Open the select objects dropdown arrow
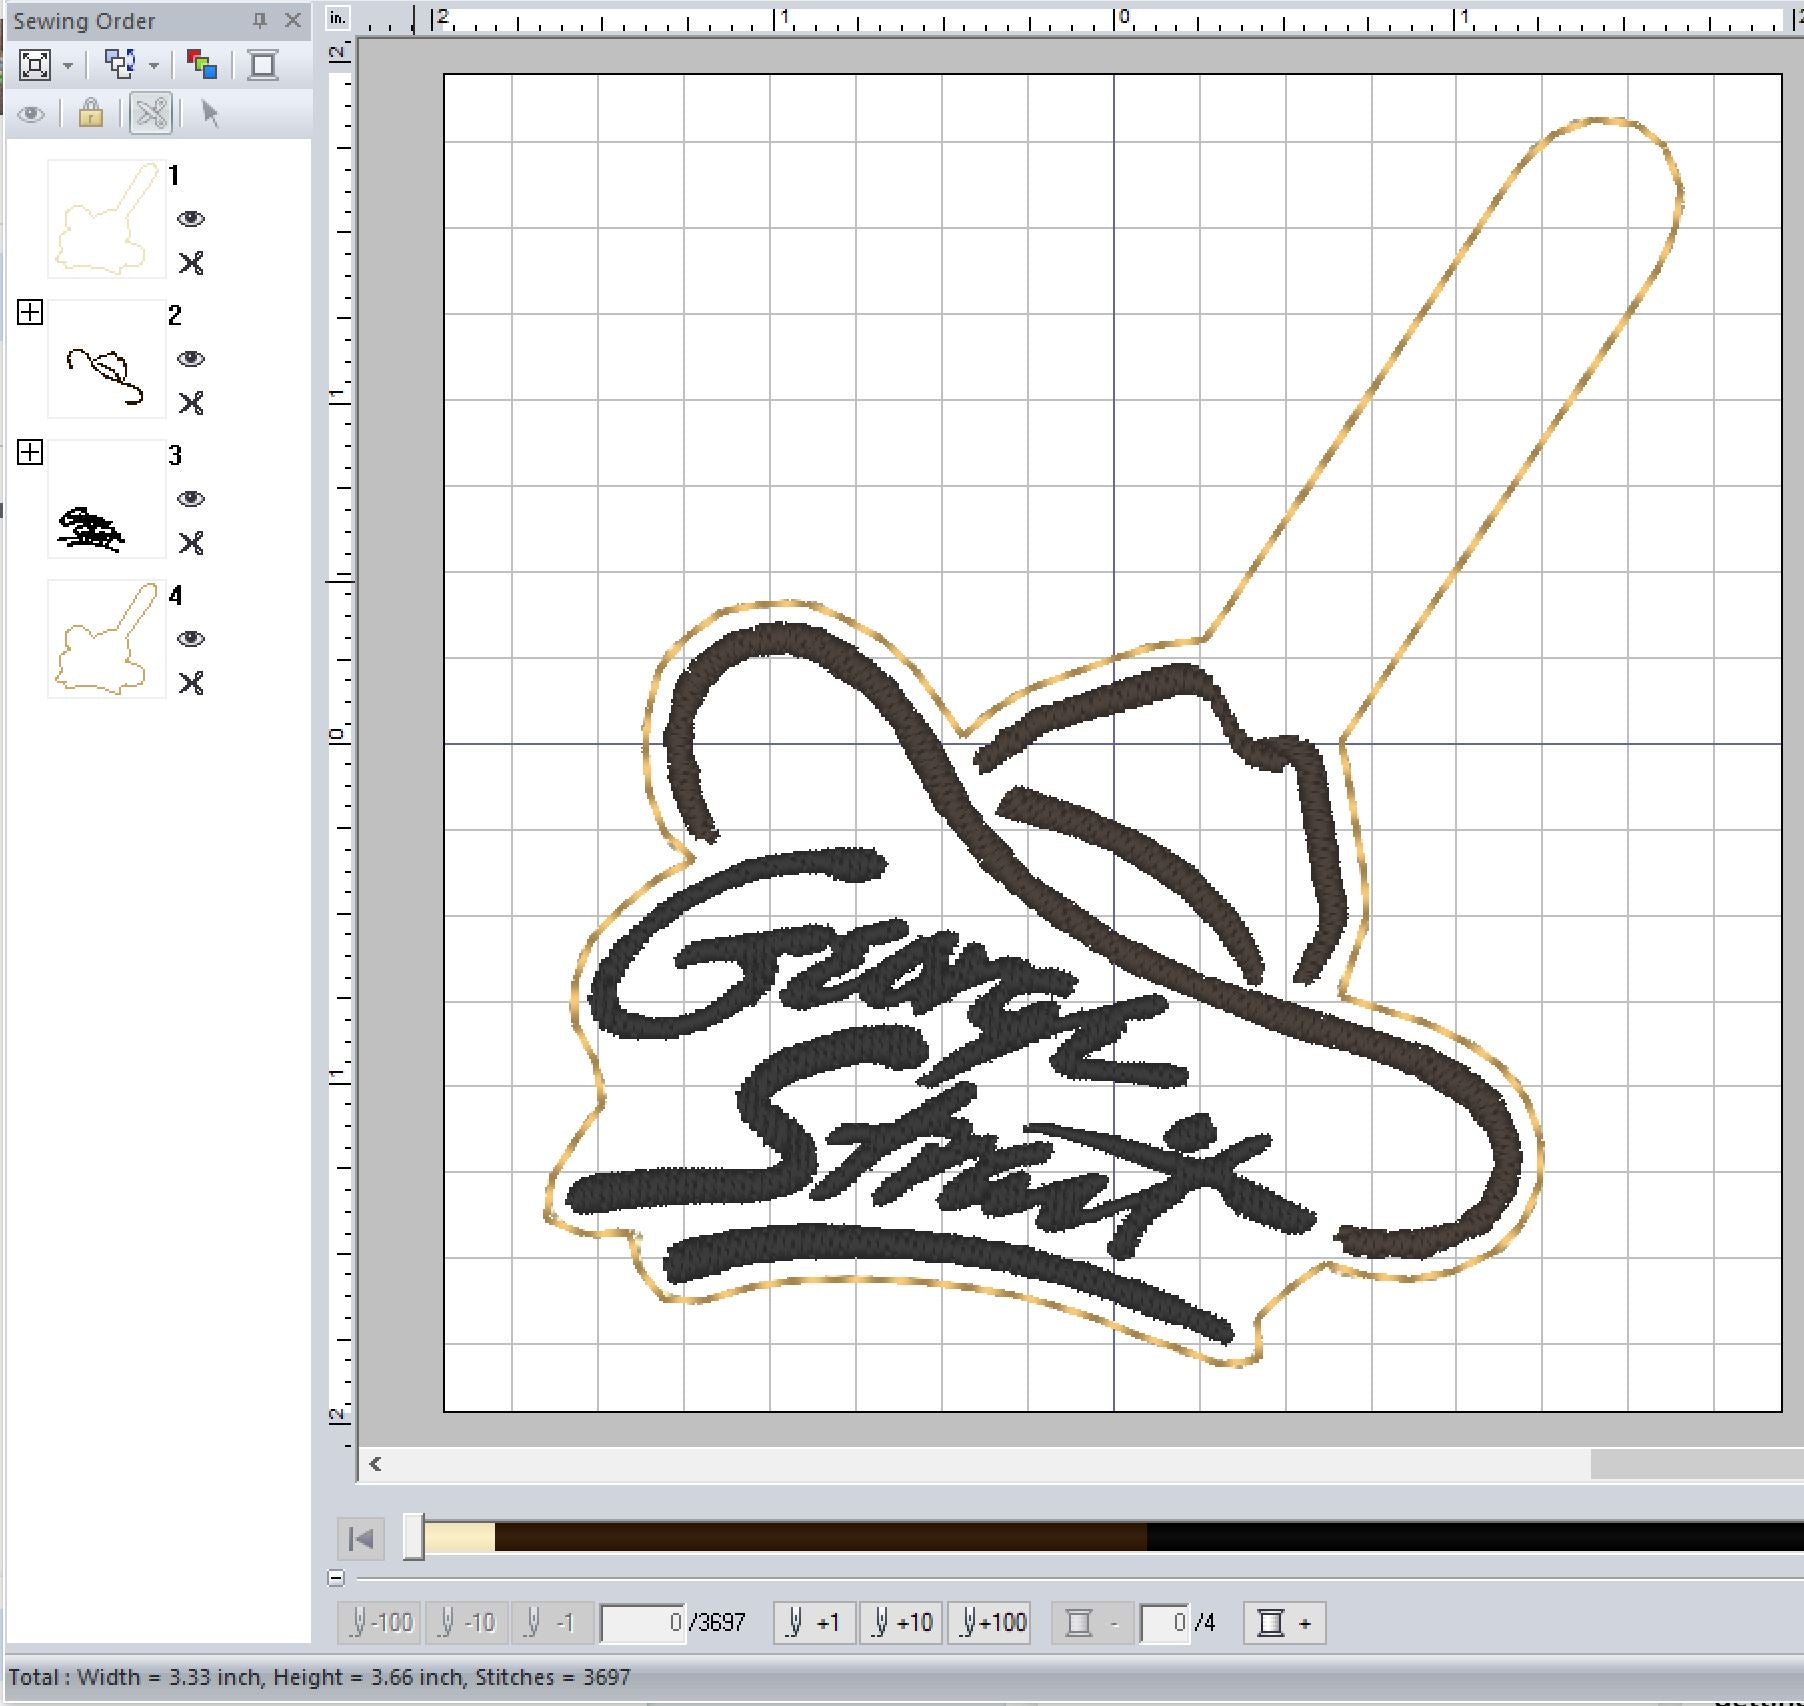1804x1706 pixels. click(x=154, y=66)
